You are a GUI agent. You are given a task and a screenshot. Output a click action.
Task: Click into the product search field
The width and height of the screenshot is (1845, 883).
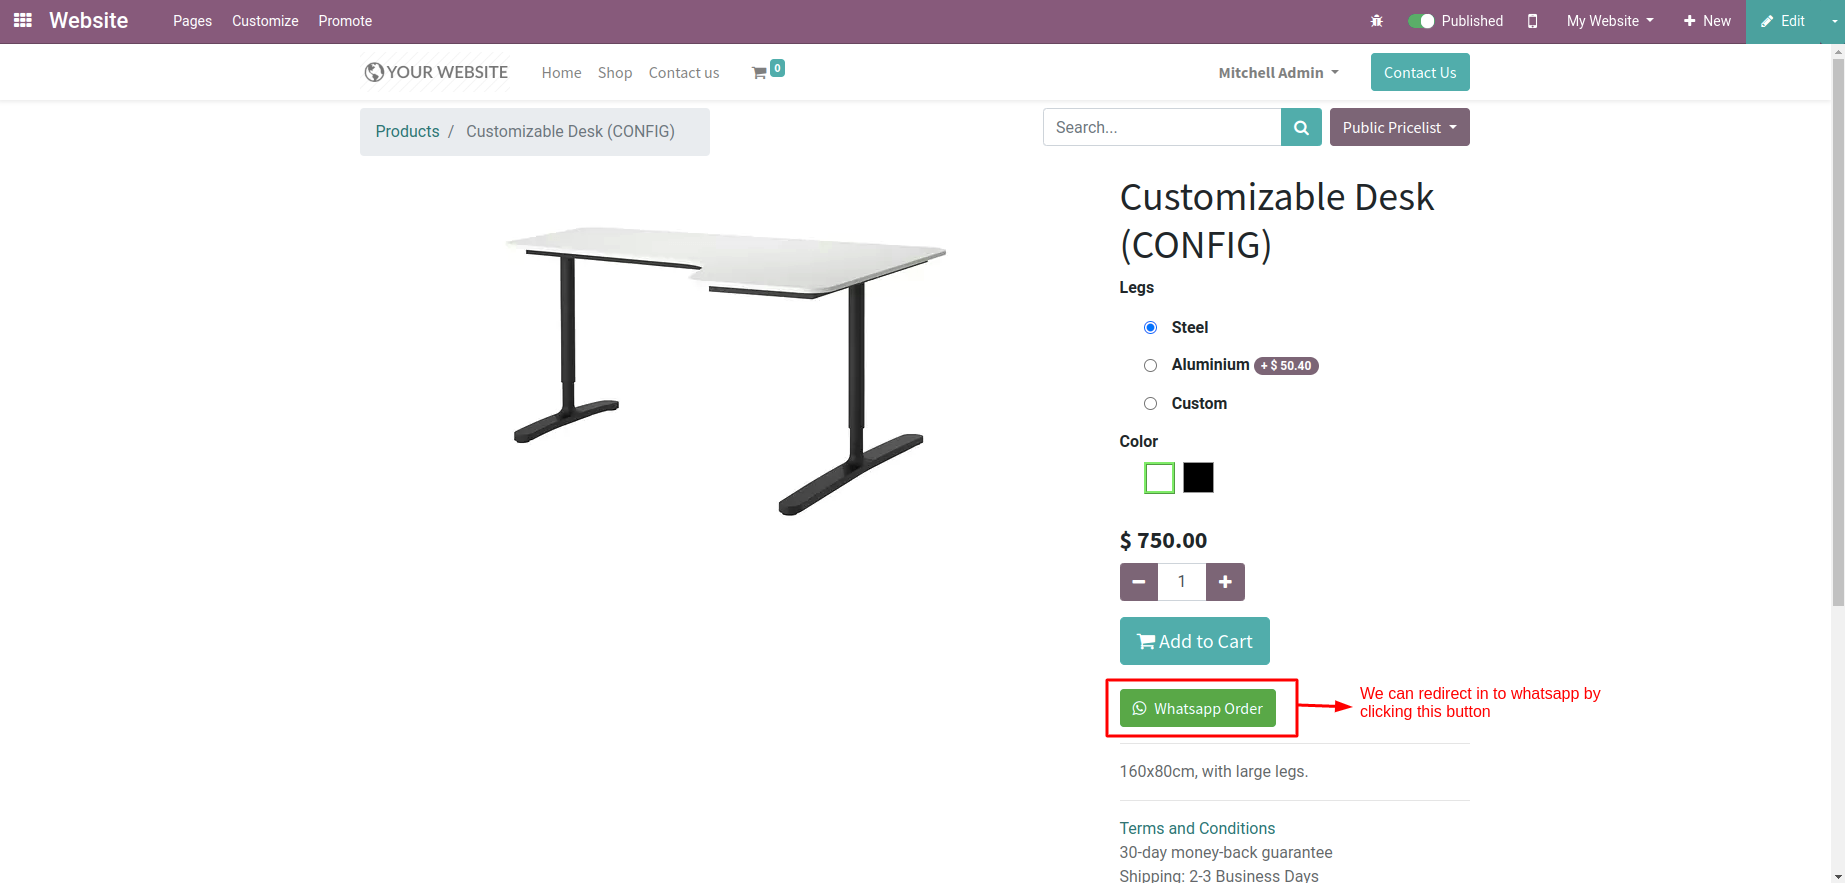[x=1162, y=128]
